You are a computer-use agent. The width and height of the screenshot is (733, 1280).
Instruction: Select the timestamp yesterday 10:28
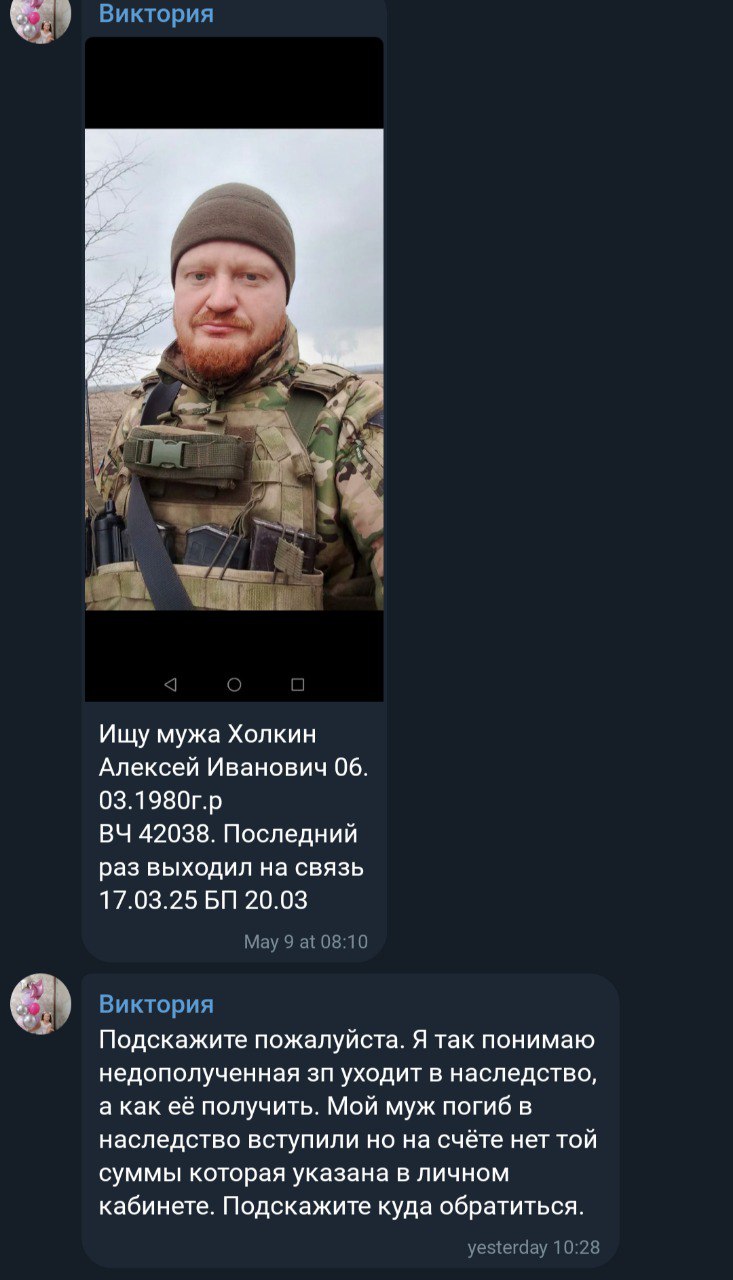pyautogui.click(x=534, y=1247)
